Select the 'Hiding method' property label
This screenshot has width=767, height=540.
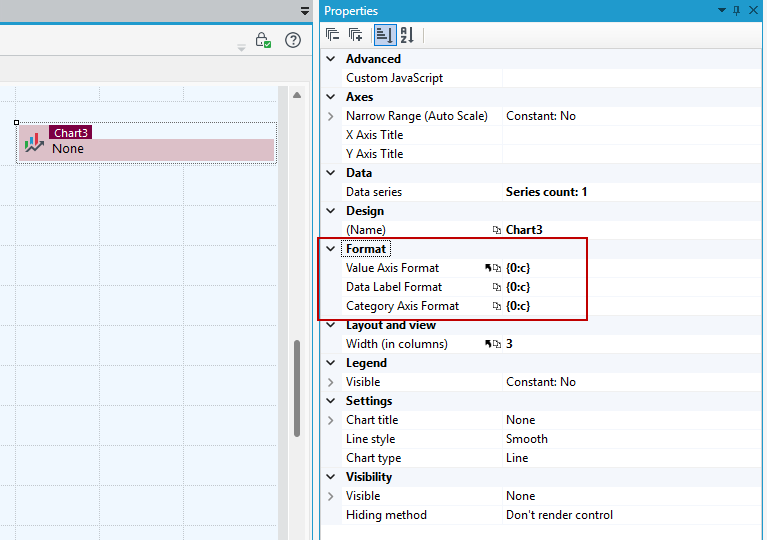386,515
